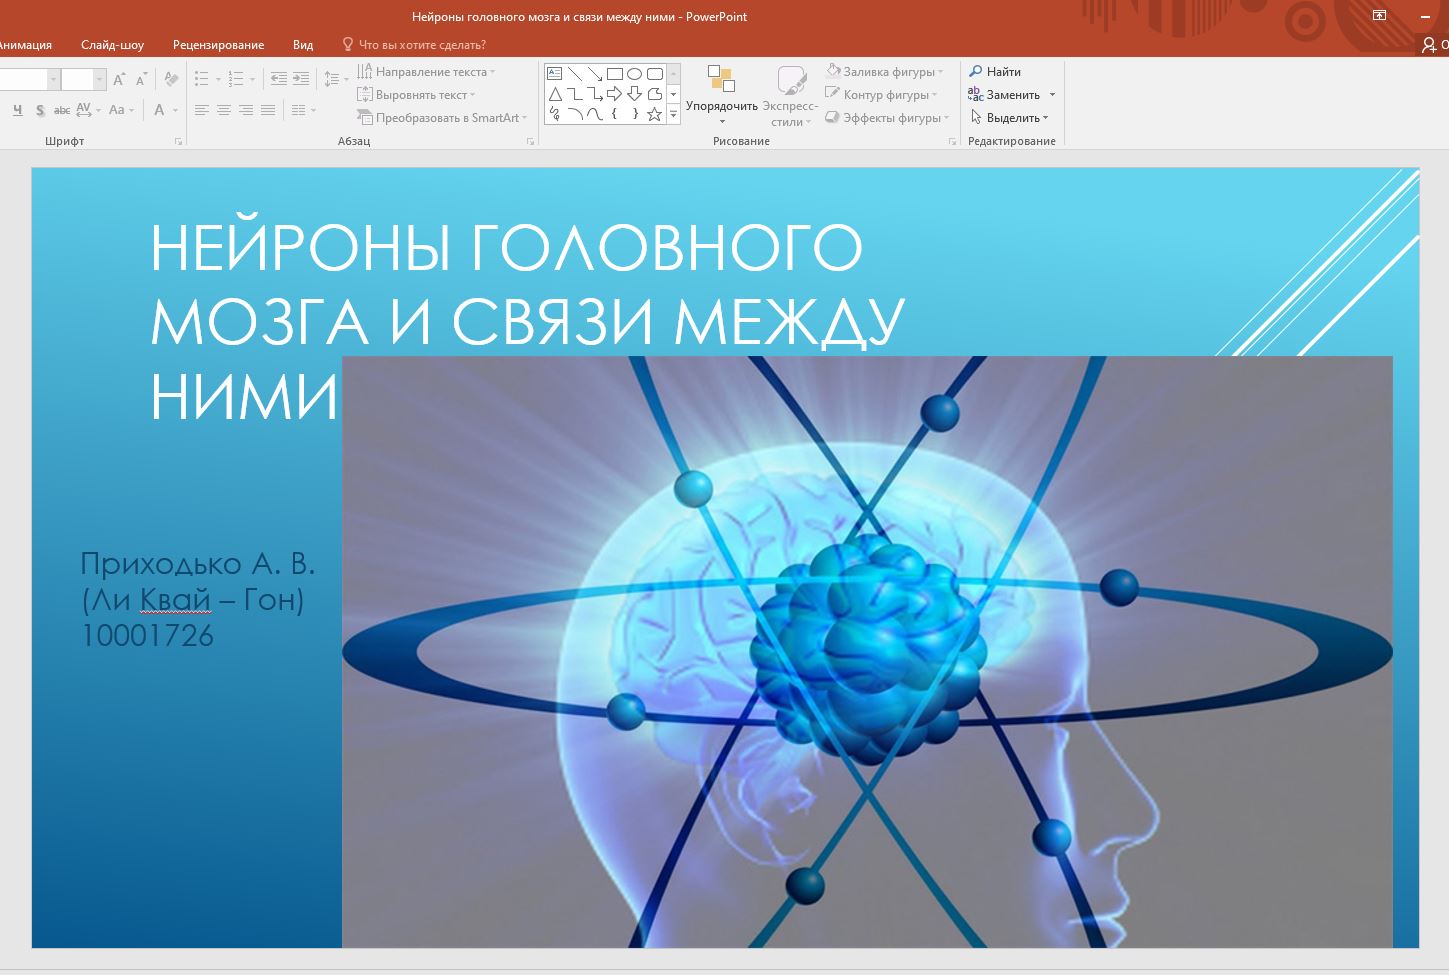Apply the font color
The height and width of the screenshot is (975, 1449).
pyautogui.click(x=159, y=110)
